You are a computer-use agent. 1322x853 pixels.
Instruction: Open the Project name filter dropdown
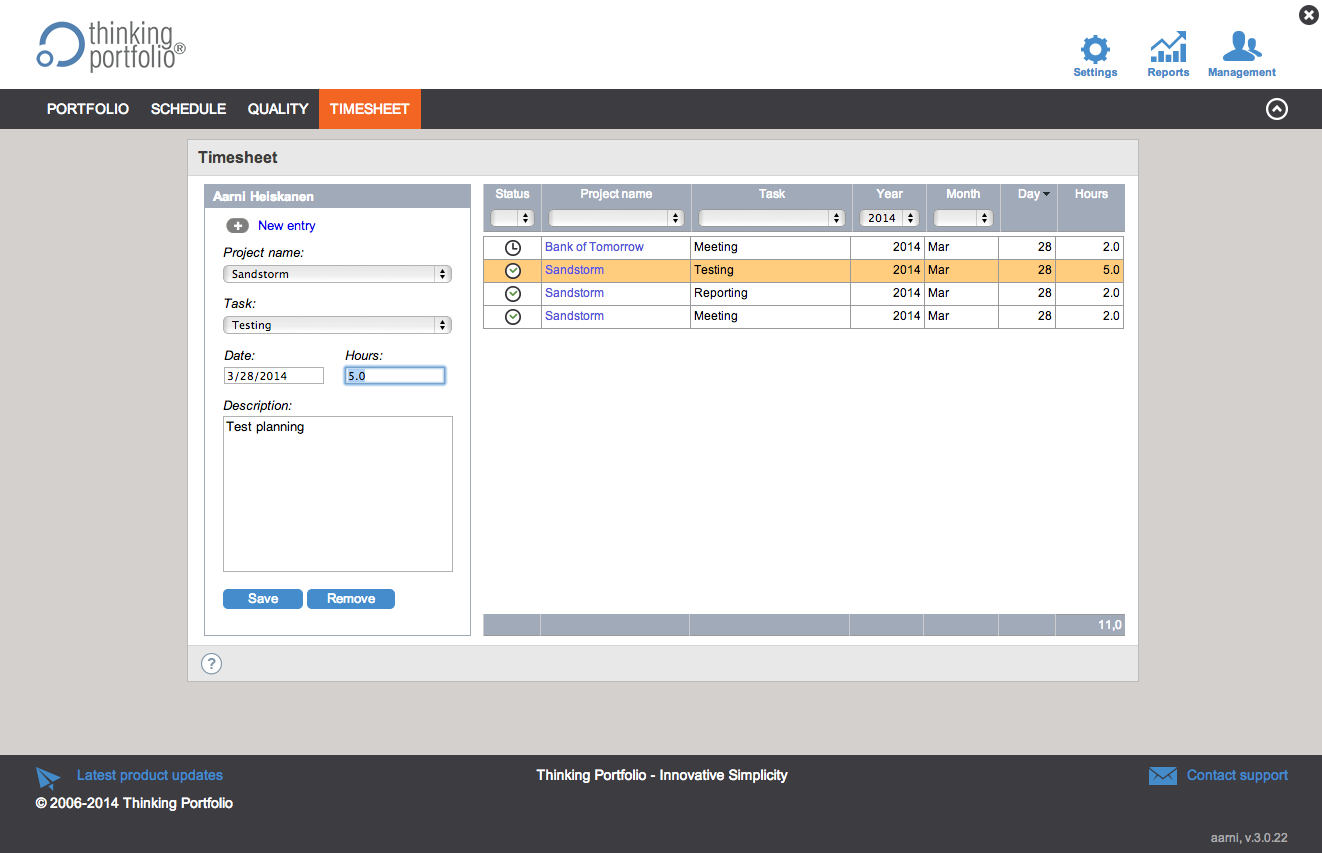tap(616, 218)
